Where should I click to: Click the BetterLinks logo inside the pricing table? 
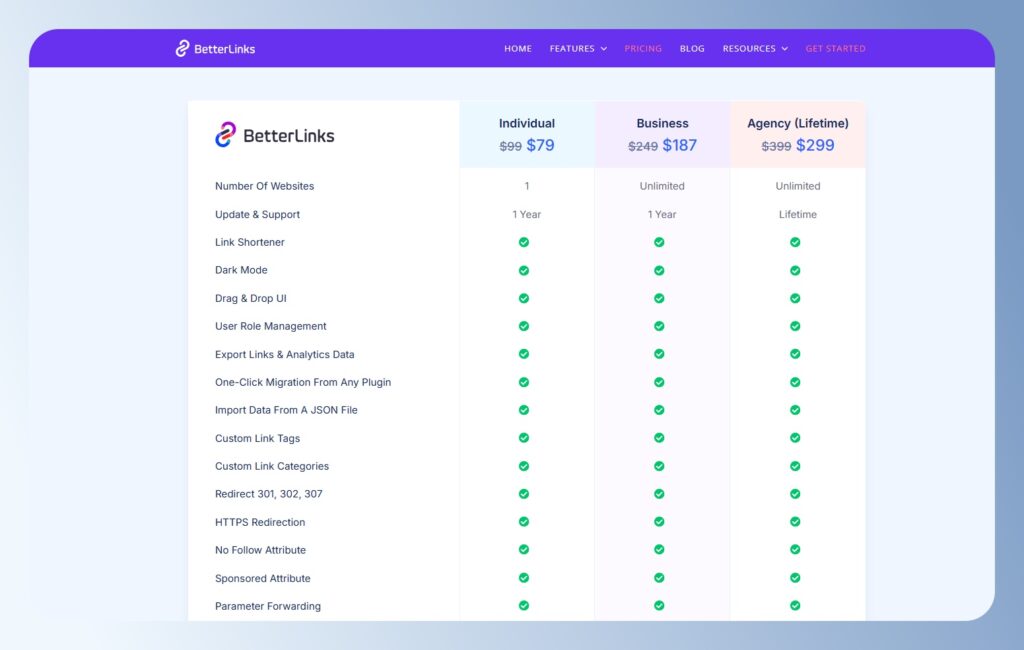coord(273,131)
